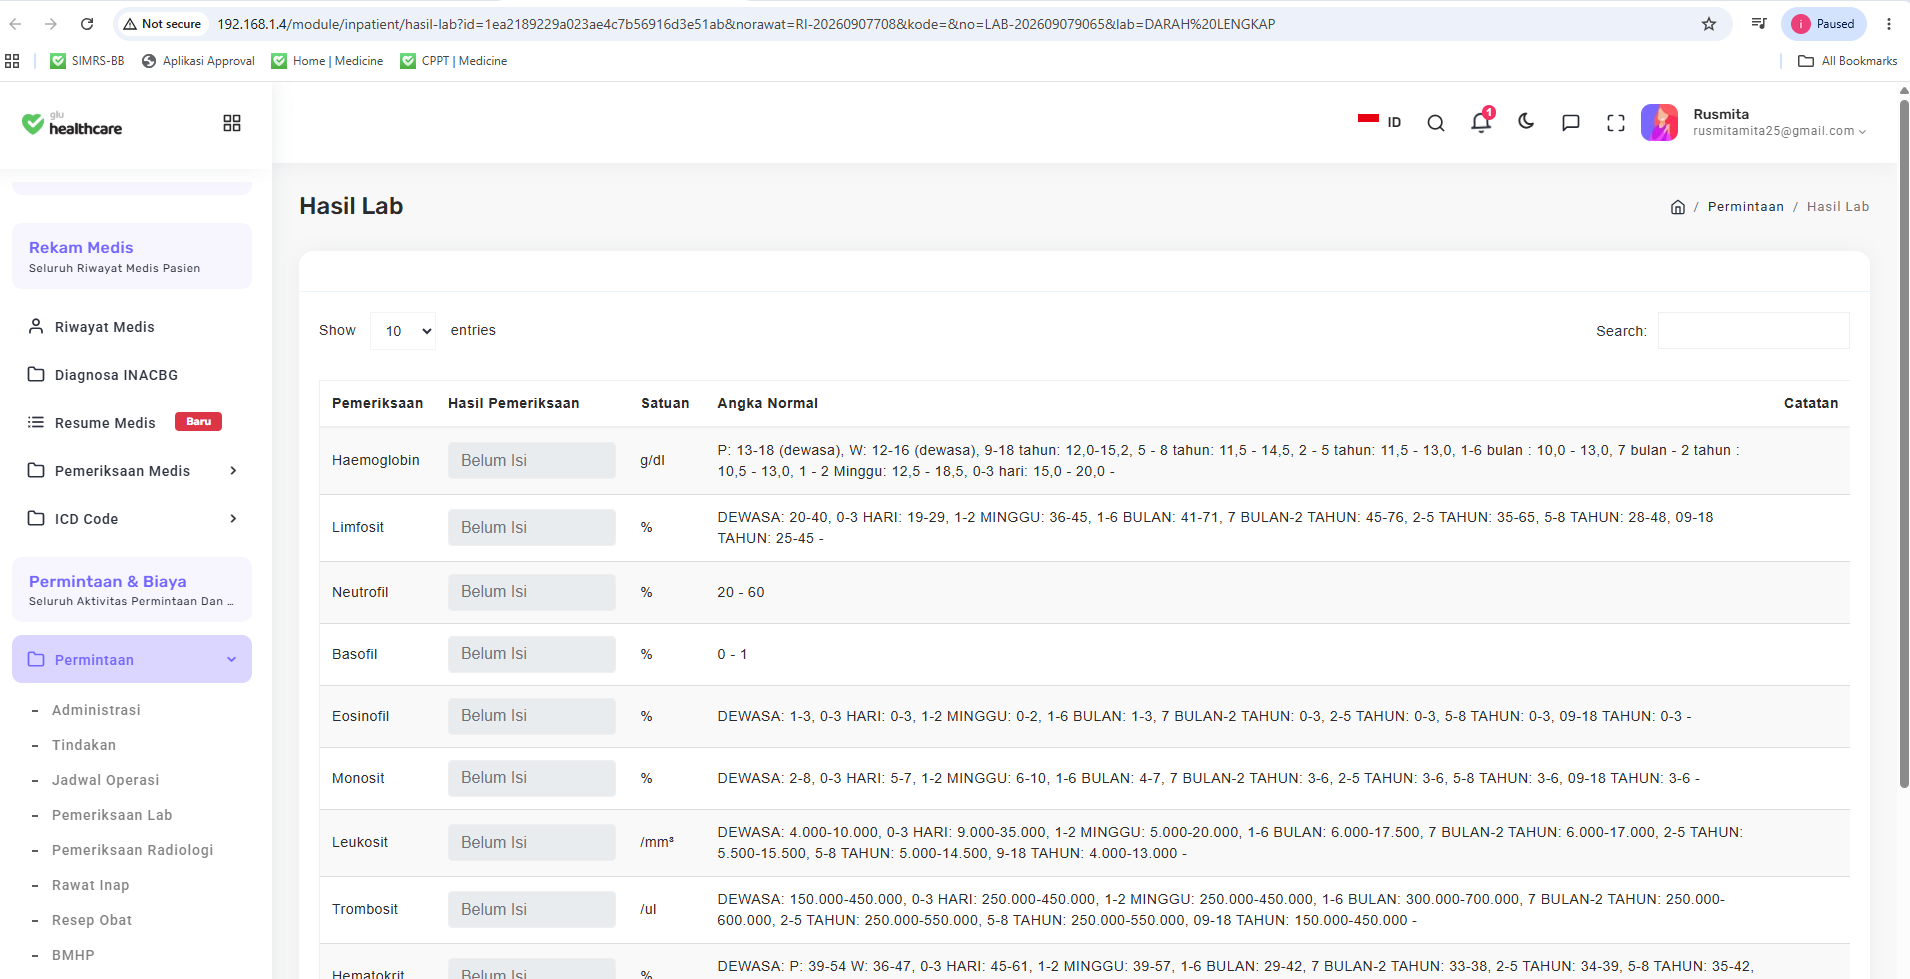Open the notifications bell icon
This screenshot has height=979, width=1910.
click(x=1481, y=122)
